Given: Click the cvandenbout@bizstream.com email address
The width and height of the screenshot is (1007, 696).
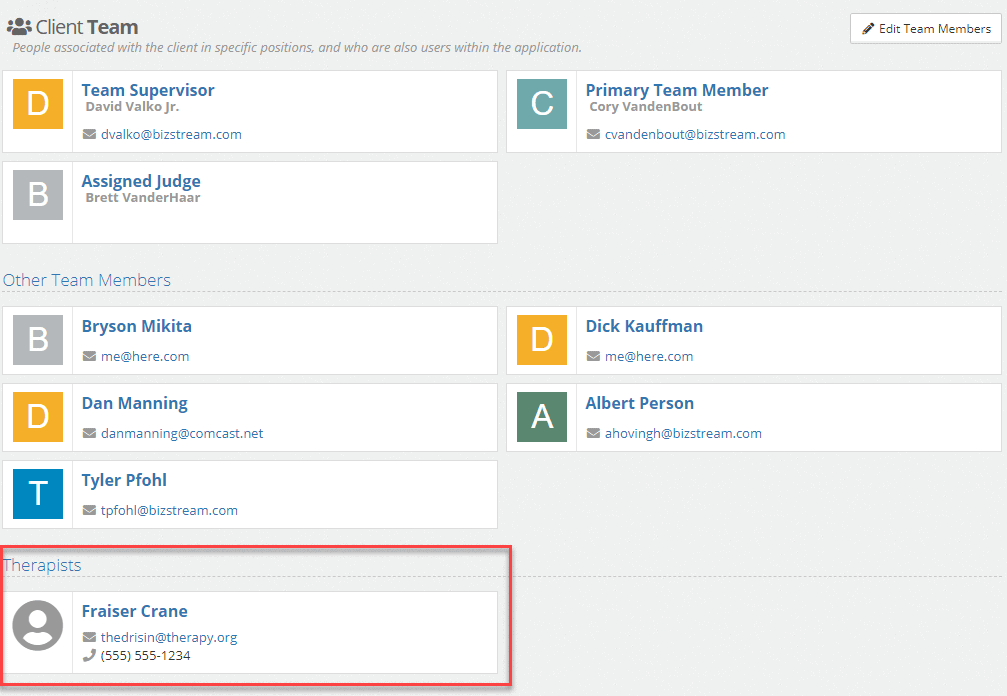Looking at the screenshot, I should (x=695, y=134).
